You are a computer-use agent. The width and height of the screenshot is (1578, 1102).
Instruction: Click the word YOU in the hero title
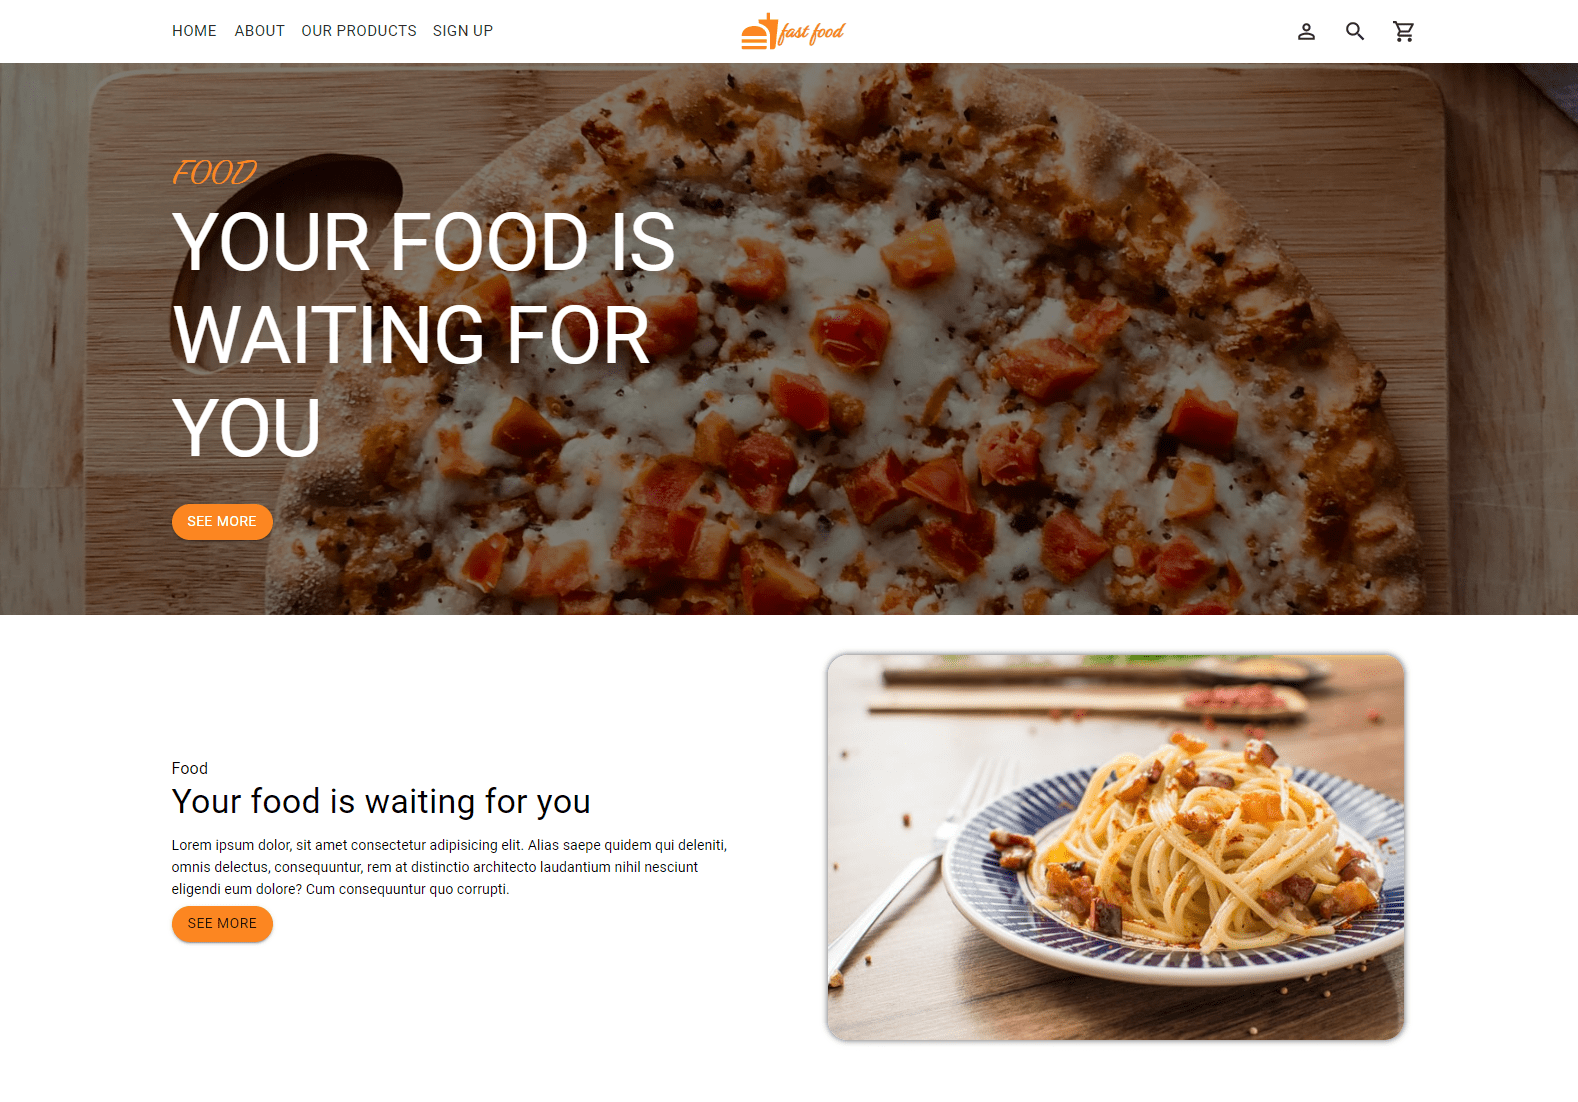(246, 428)
